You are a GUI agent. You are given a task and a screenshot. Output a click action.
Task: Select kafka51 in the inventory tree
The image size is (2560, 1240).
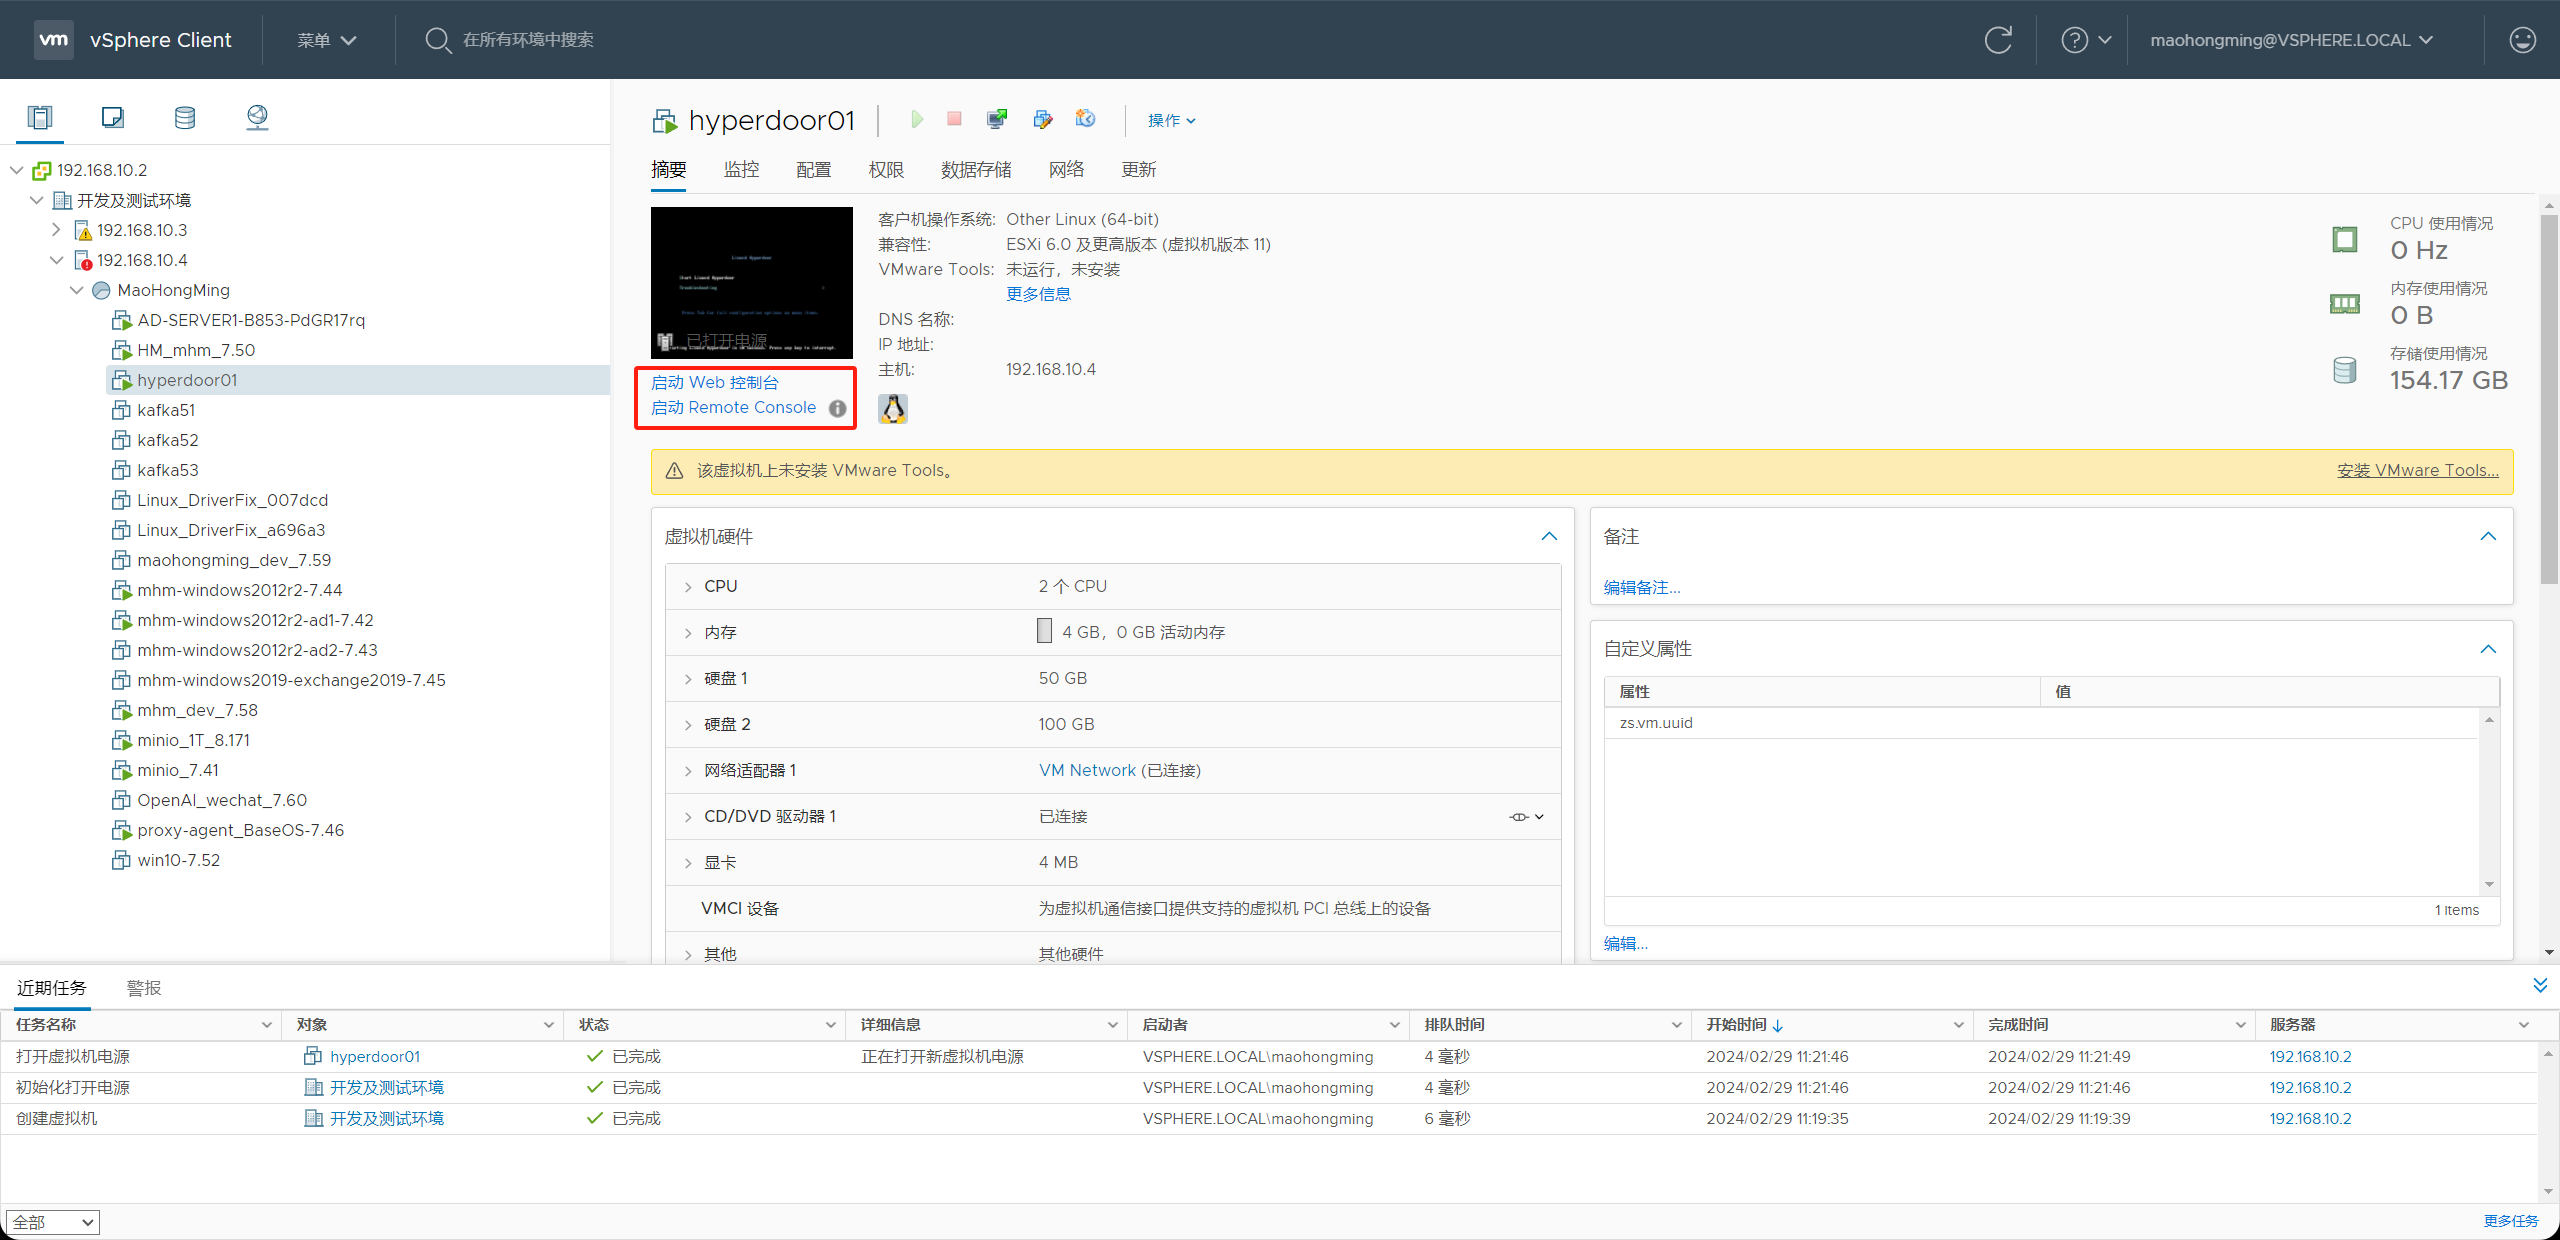(x=166, y=410)
